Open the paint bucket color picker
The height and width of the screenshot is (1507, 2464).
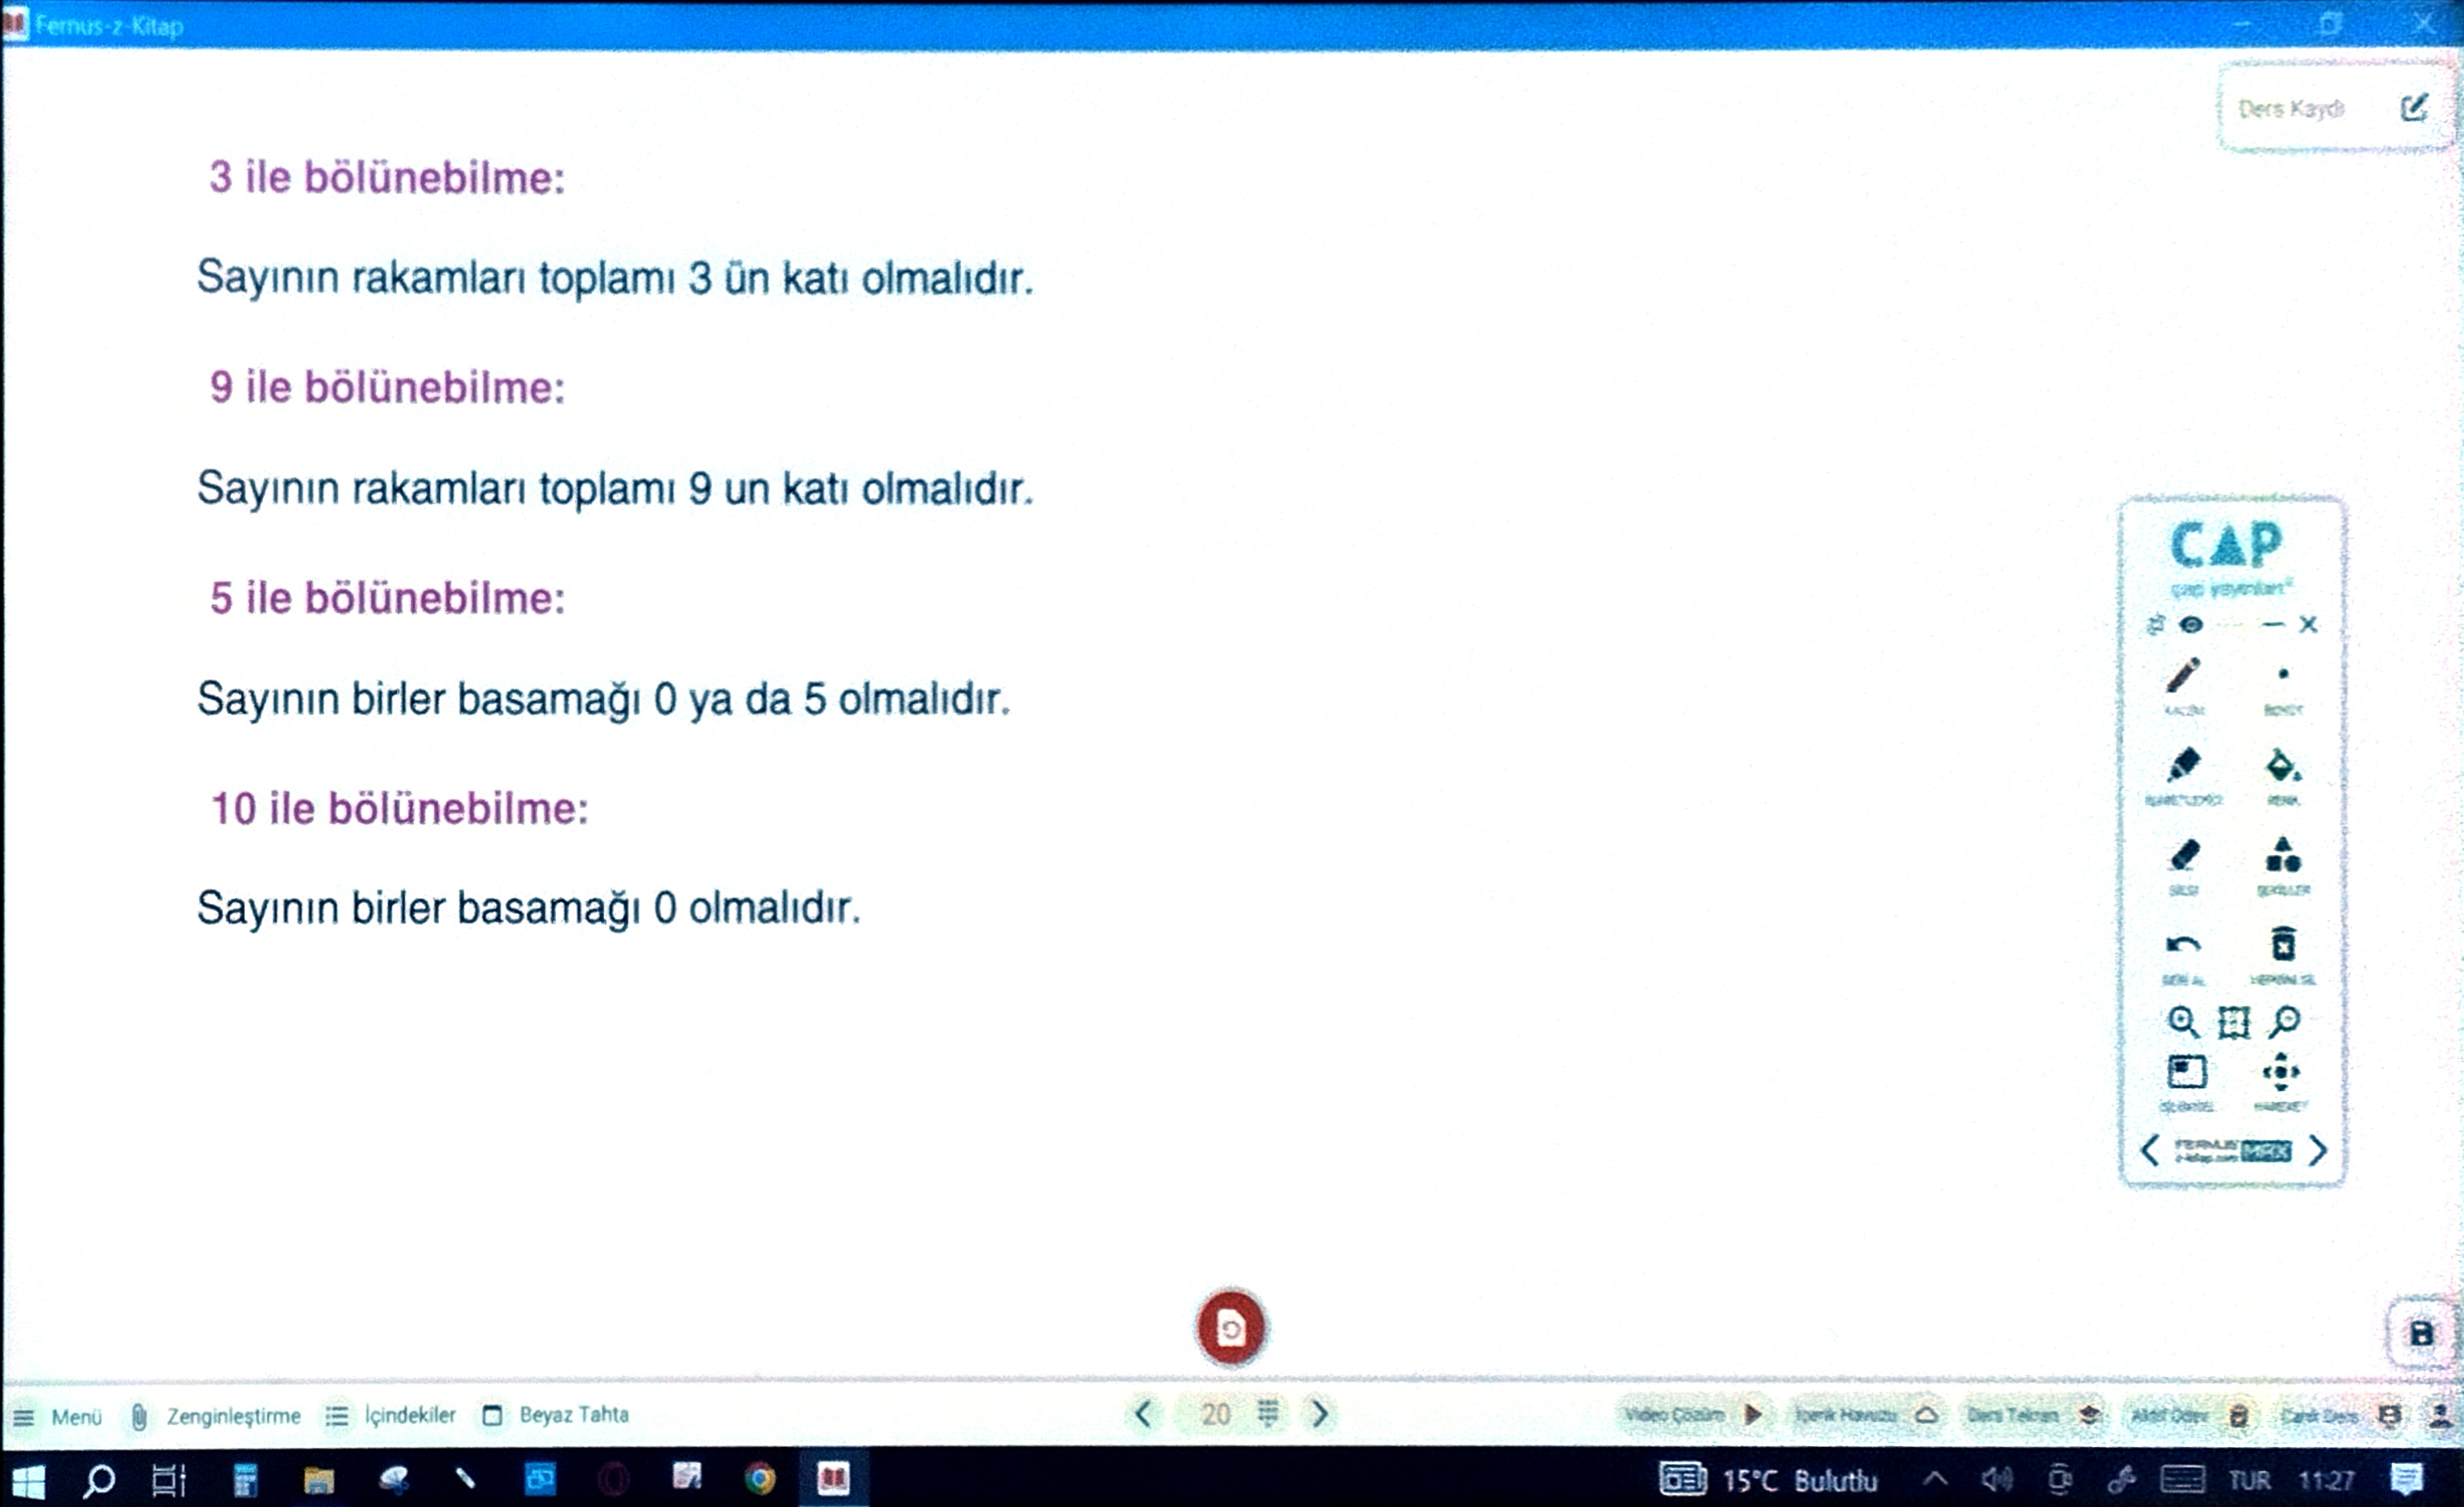click(x=2282, y=767)
